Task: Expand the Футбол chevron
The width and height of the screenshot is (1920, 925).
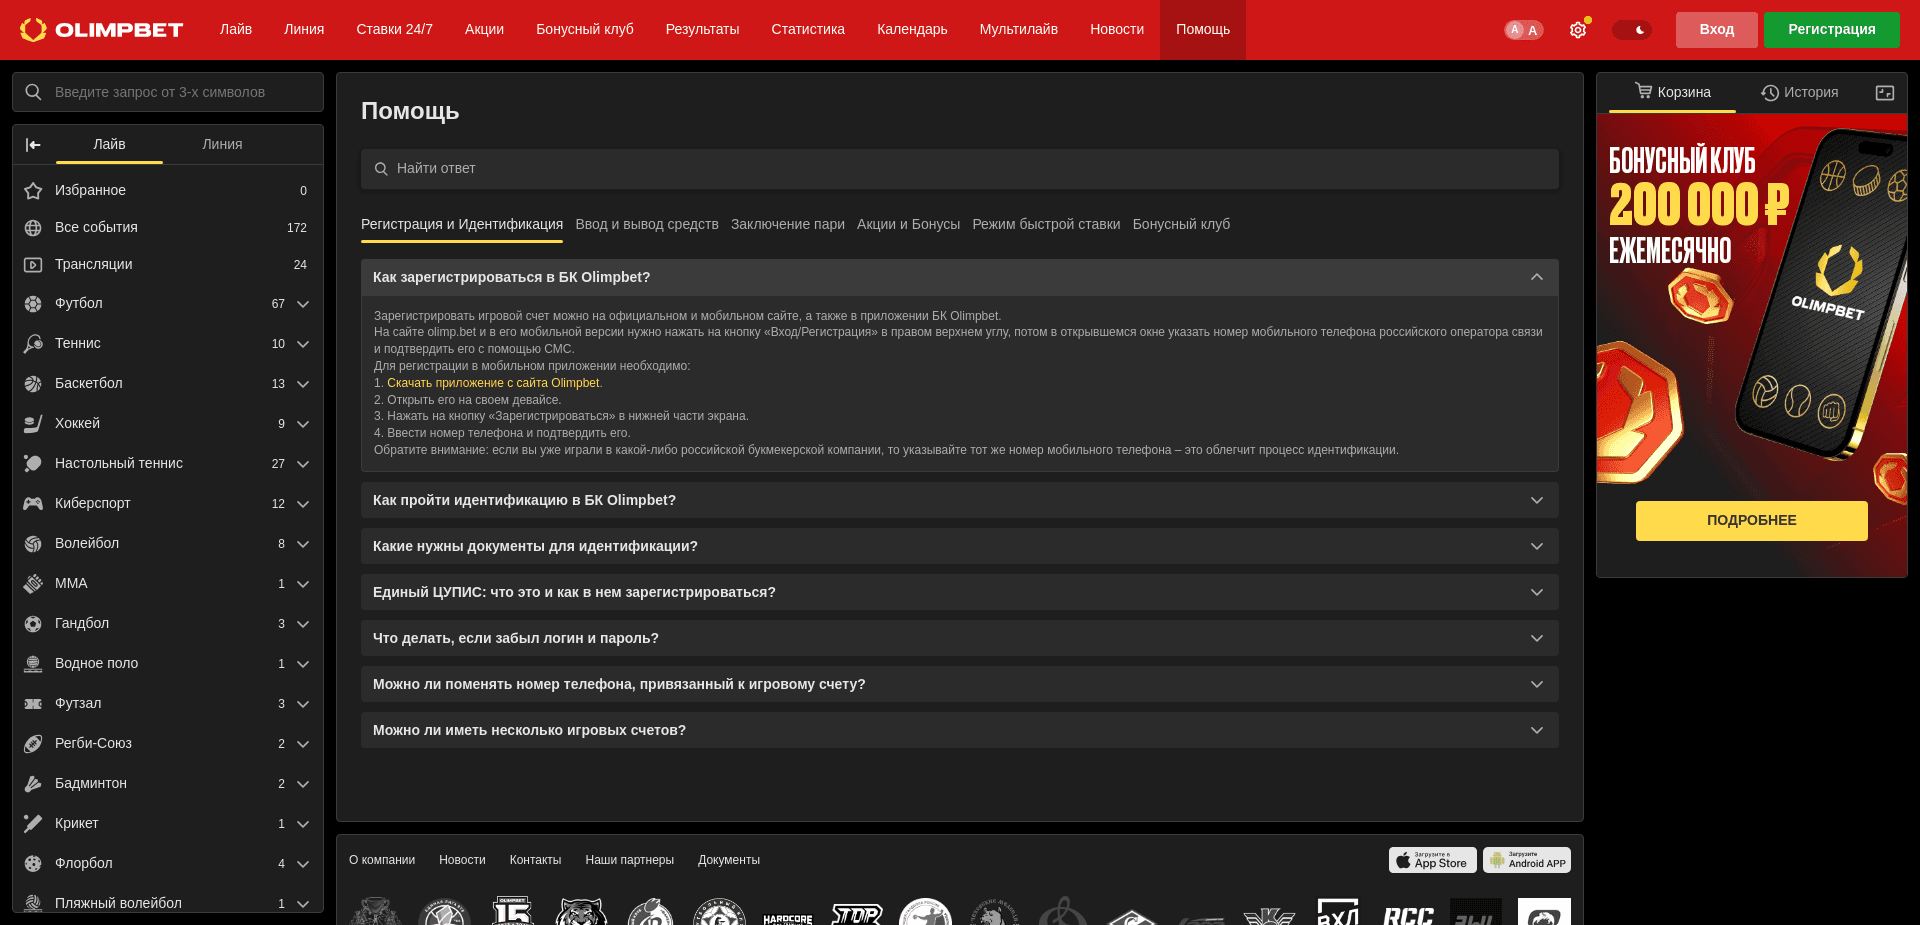Action: [303, 304]
